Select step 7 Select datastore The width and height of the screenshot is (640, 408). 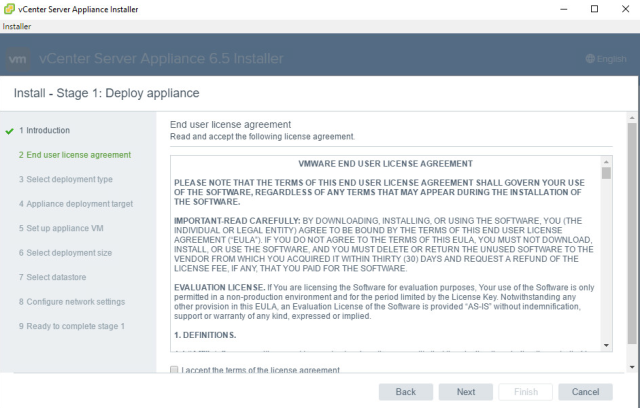52,277
